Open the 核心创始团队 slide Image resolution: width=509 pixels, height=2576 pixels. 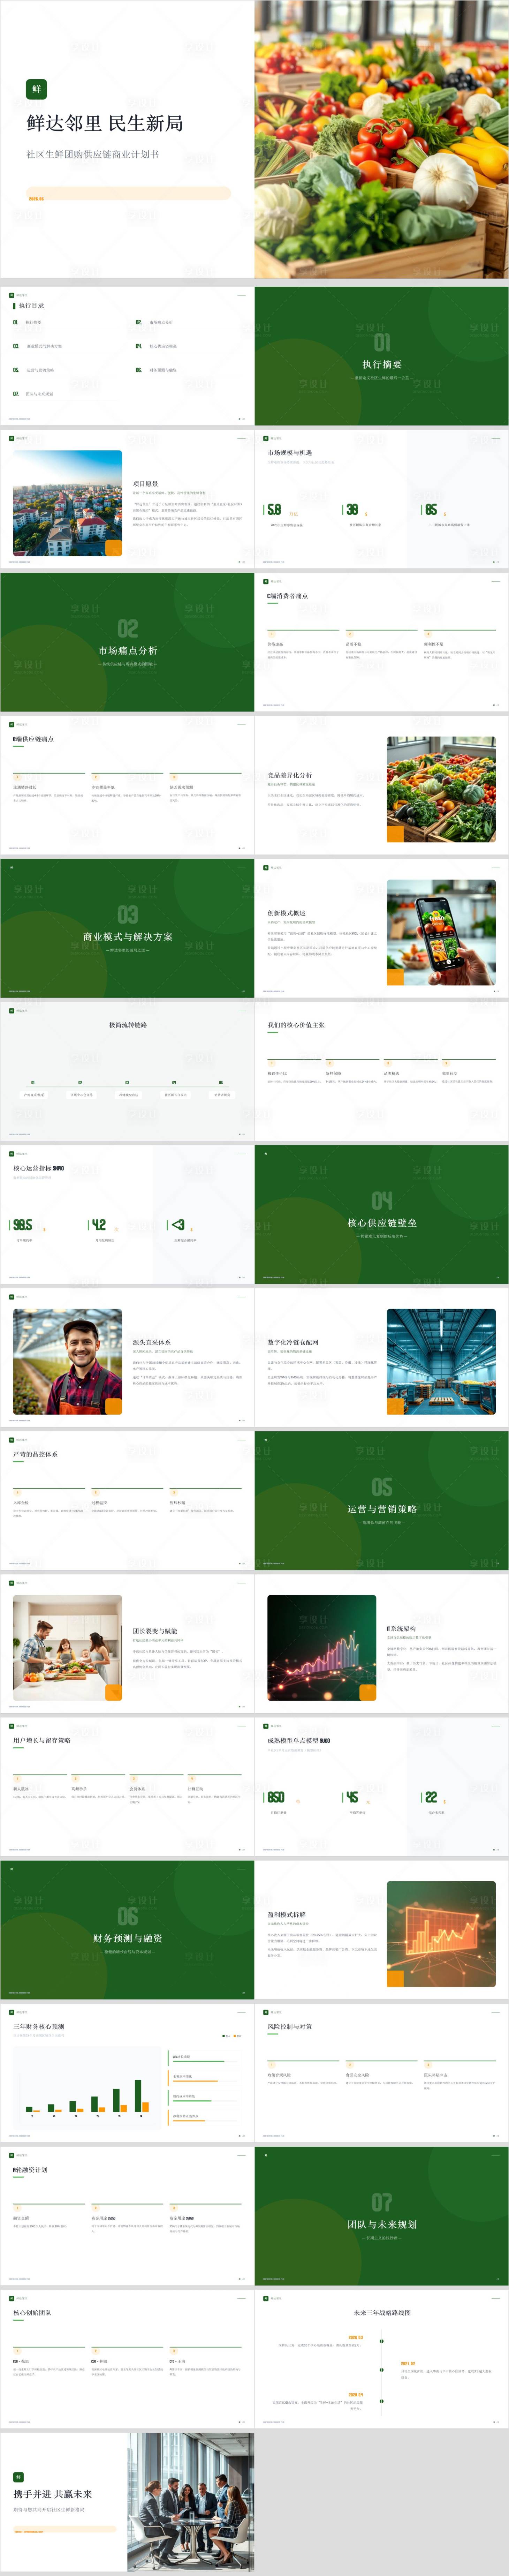[127, 2359]
